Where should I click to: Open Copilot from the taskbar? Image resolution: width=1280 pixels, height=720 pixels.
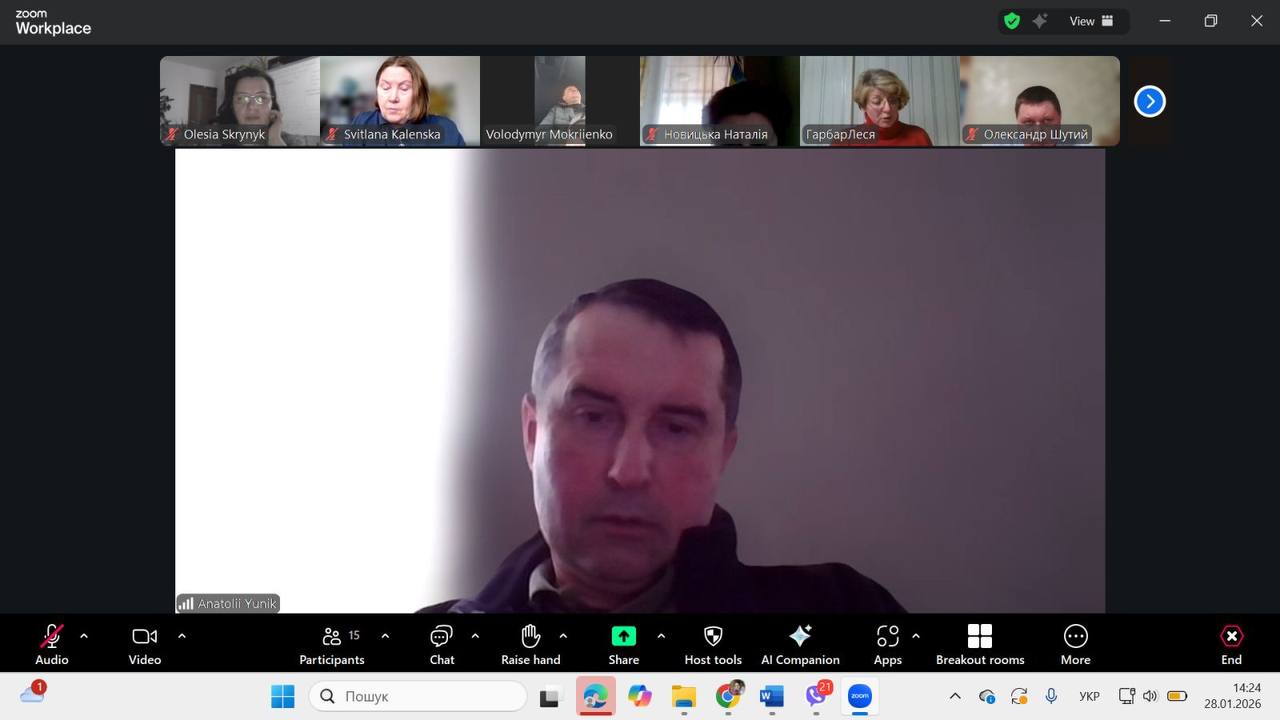(x=640, y=696)
